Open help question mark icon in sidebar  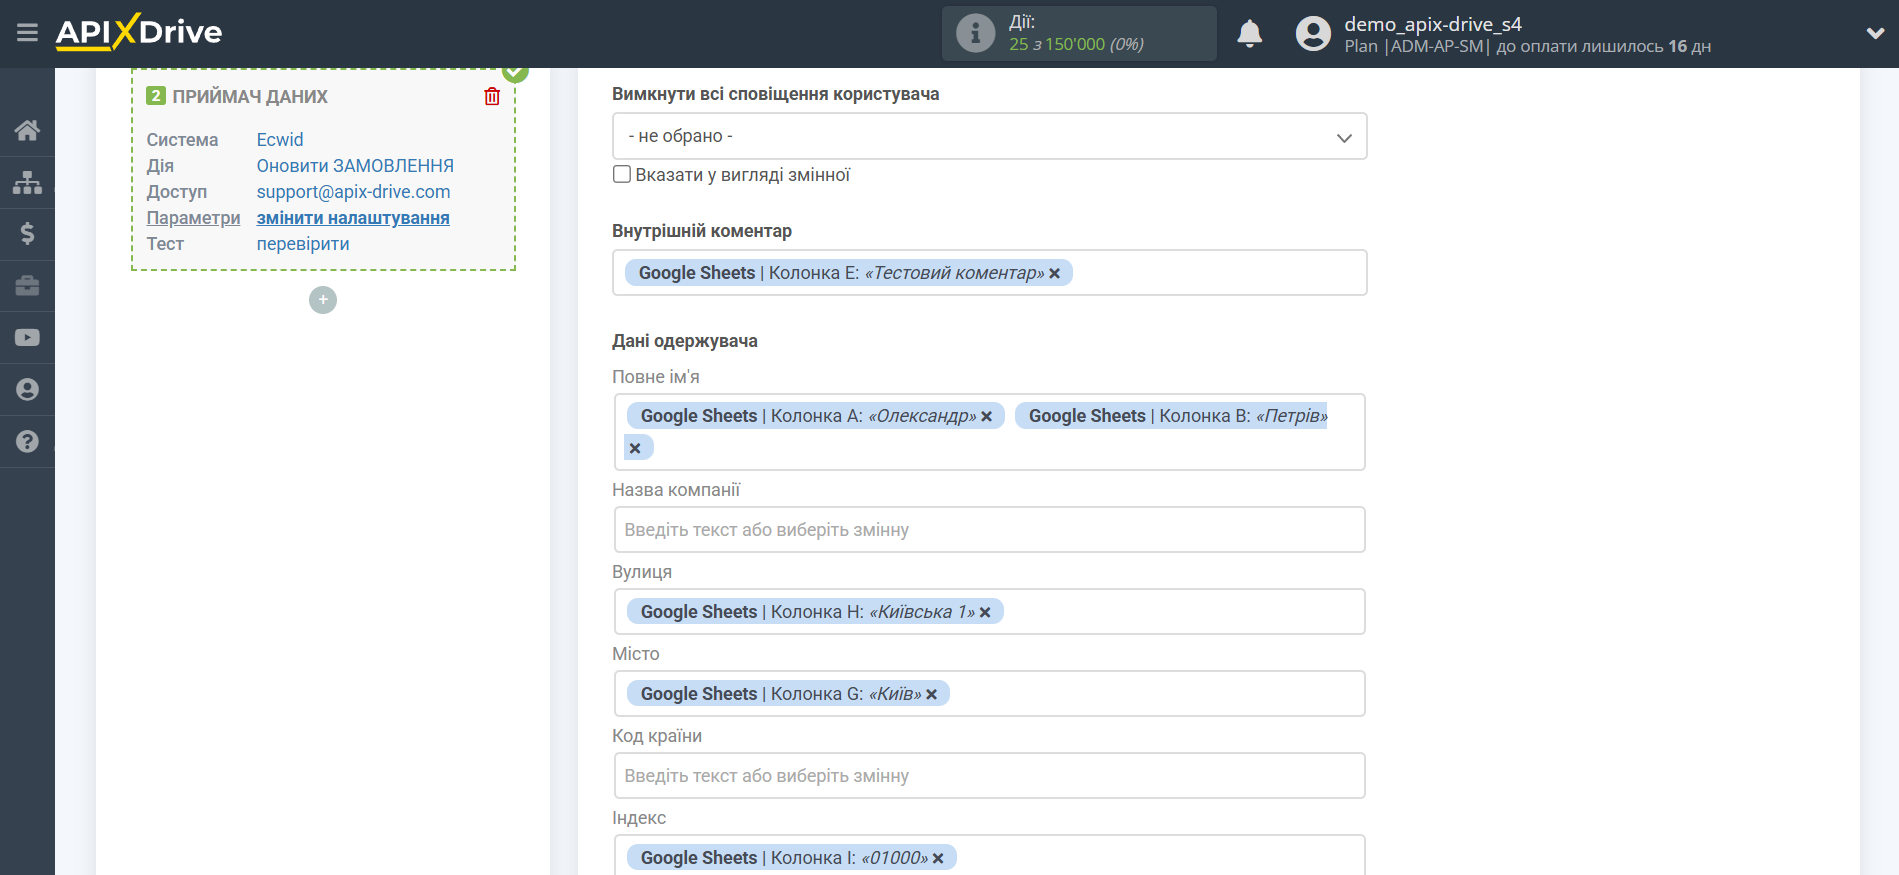pyautogui.click(x=27, y=442)
